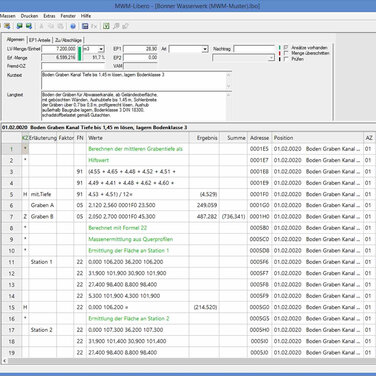
Task: Click the magnifier search toolbar icon
Action: (116, 26)
